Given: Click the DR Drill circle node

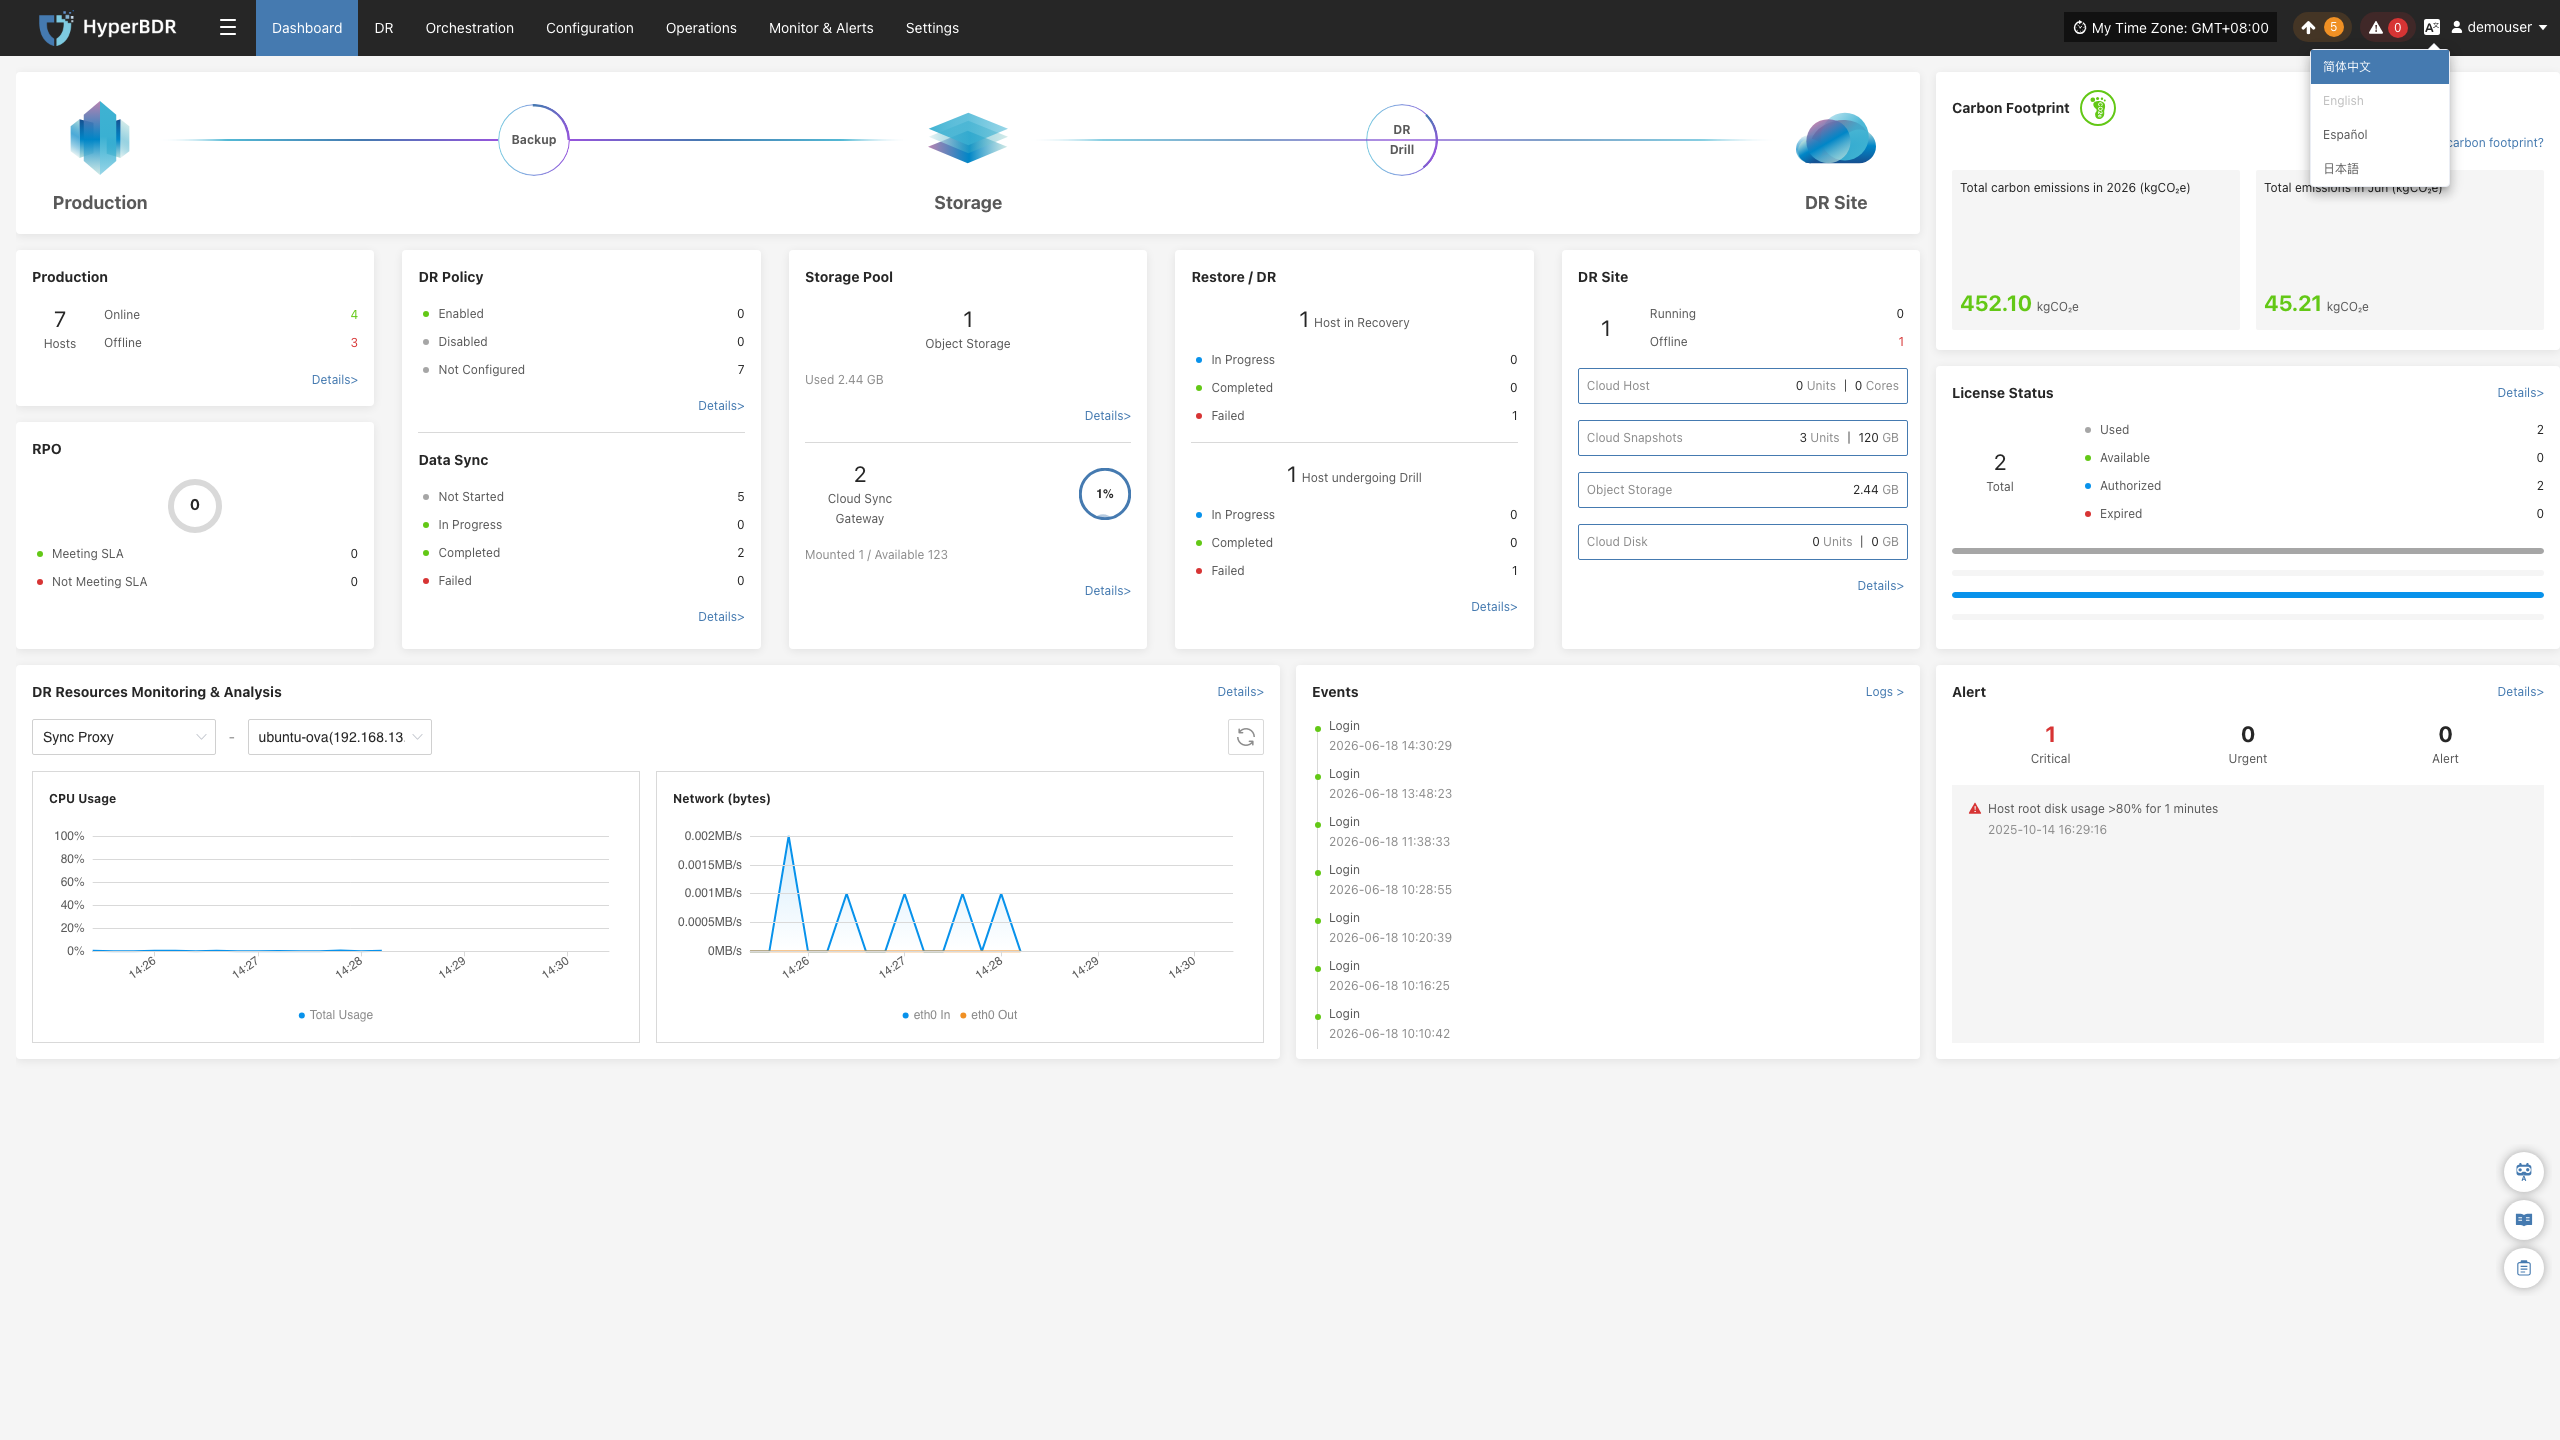Looking at the screenshot, I should click(x=1402, y=140).
